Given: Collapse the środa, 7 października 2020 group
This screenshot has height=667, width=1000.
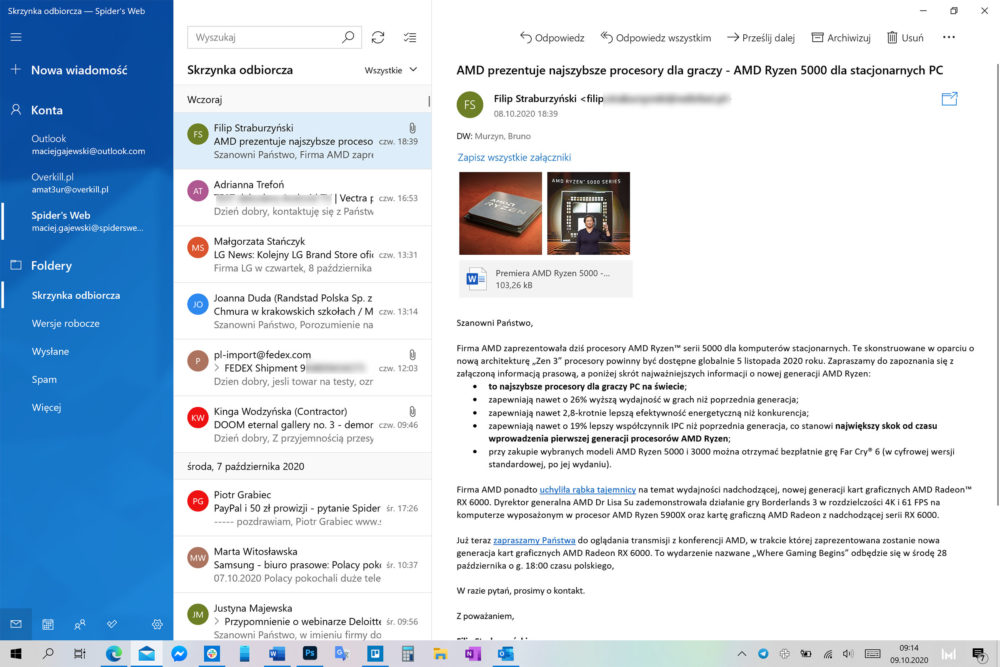Looking at the screenshot, I should pos(302,466).
